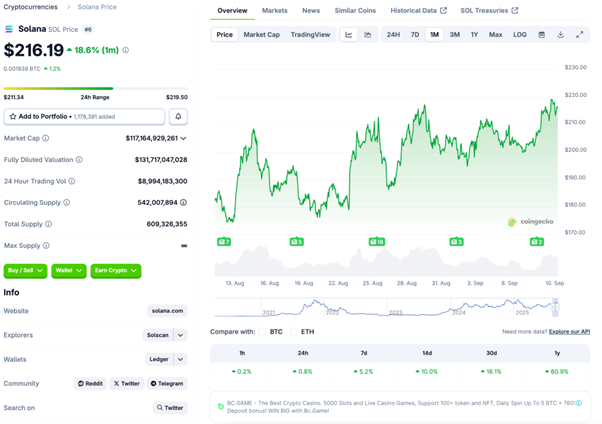Switch to candlestick chart icon

click(x=368, y=35)
